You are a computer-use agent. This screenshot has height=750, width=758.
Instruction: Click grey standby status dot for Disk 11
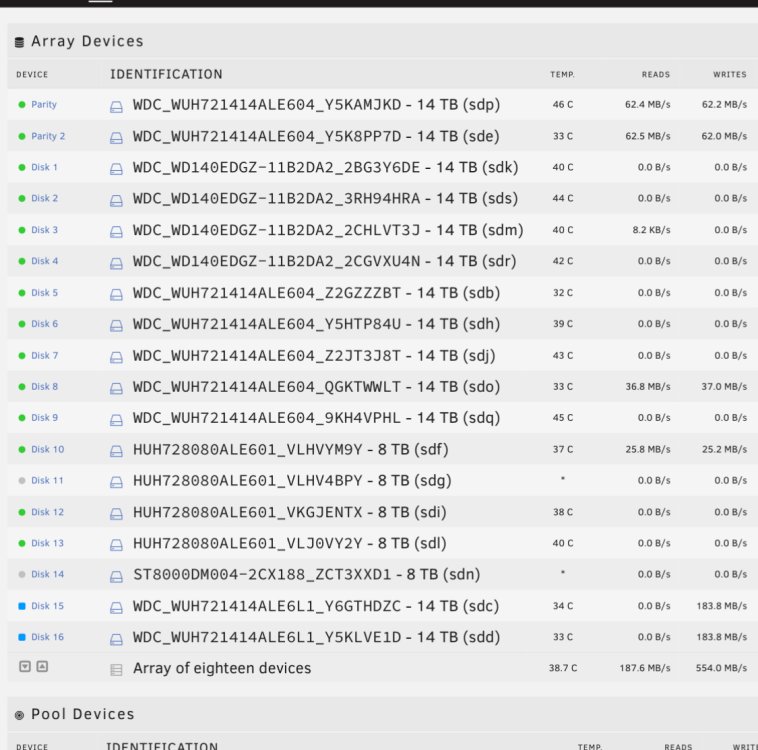(x=22, y=481)
